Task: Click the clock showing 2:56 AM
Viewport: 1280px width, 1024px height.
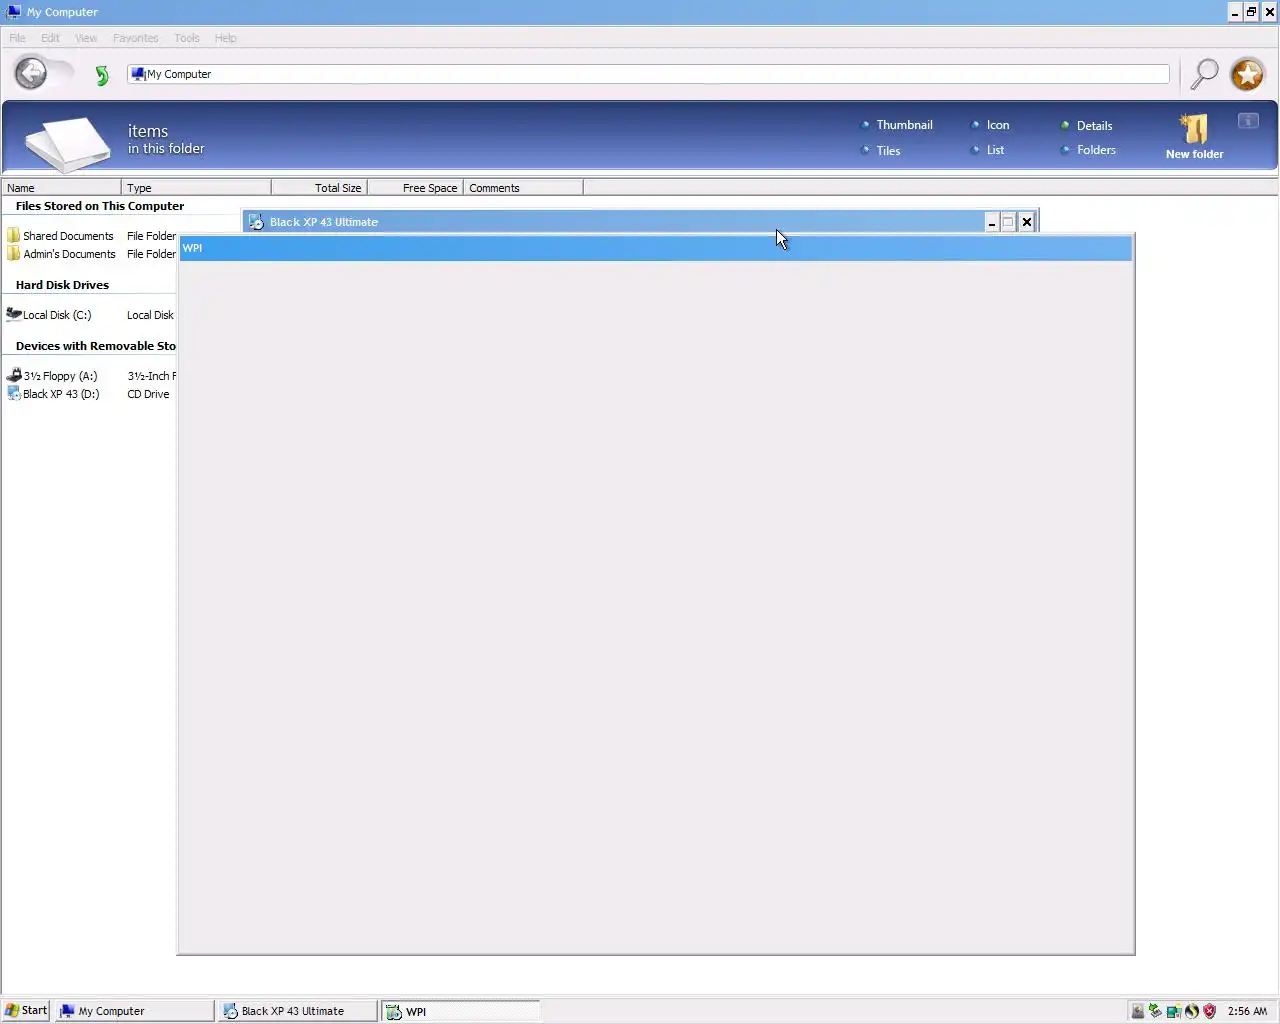Action: (1247, 1011)
